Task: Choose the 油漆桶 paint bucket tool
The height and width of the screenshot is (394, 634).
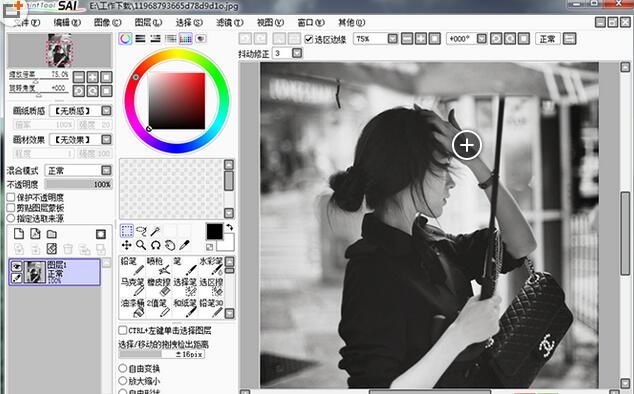Action: (x=132, y=308)
